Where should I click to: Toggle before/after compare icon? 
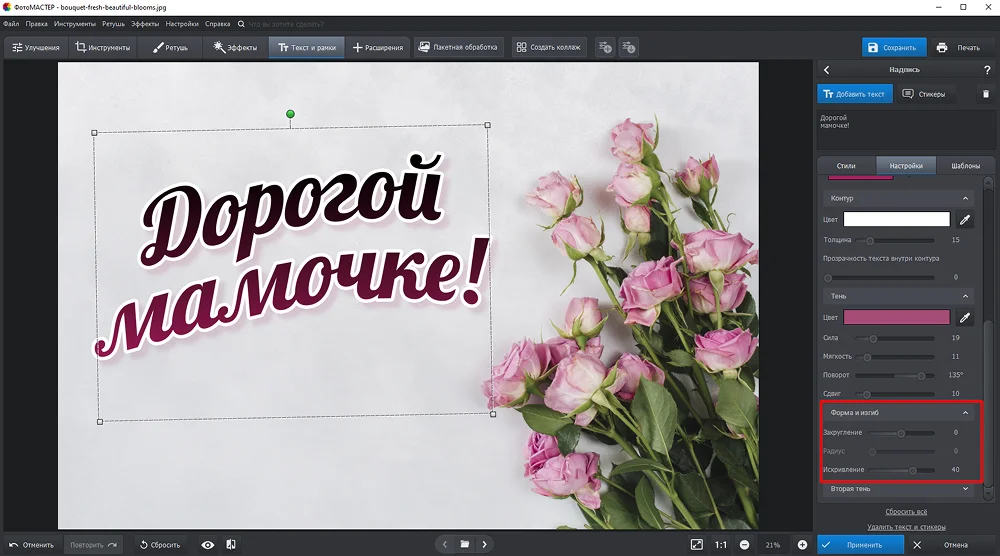point(231,545)
